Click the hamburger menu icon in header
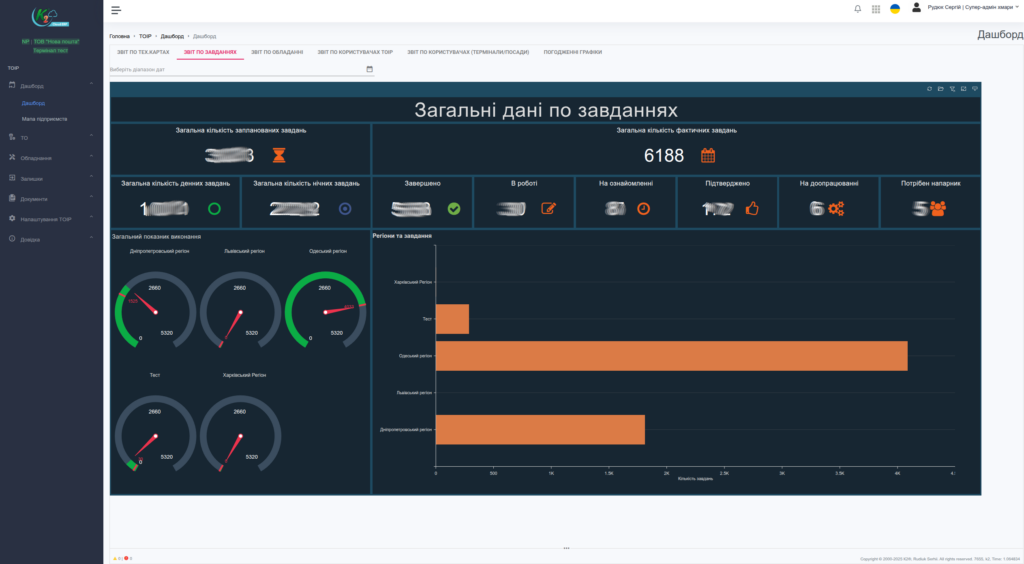This screenshot has height=564, width=1024. pyautogui.click(x=116, y=10)
